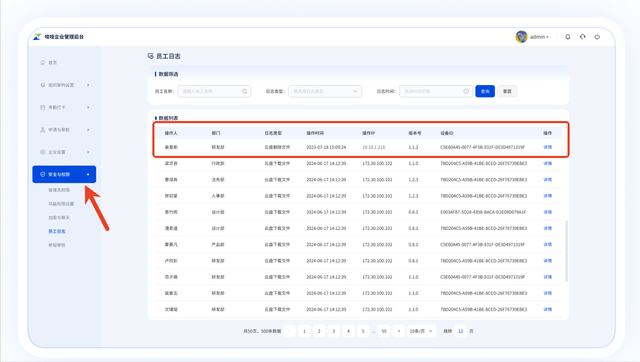Screen dimensions: 640x362
Task: Click the 10.10.1.218 IP cell
Action: (373, 147)
